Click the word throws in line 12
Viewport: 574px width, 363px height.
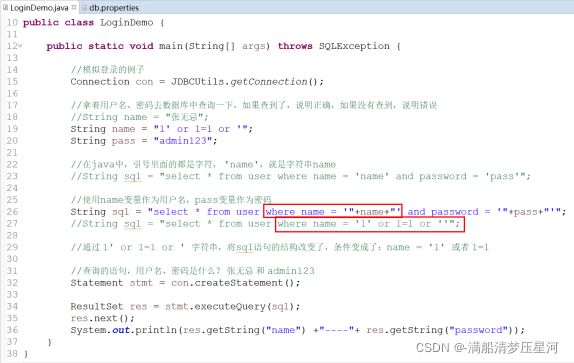click(295, 46)
